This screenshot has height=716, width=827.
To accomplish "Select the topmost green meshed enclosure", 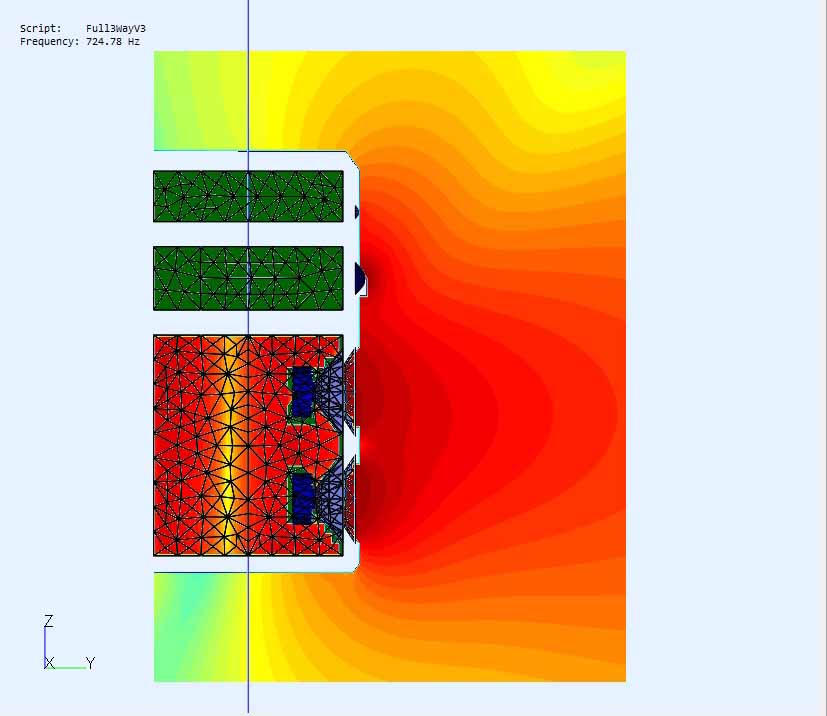I will coord(248,196).
